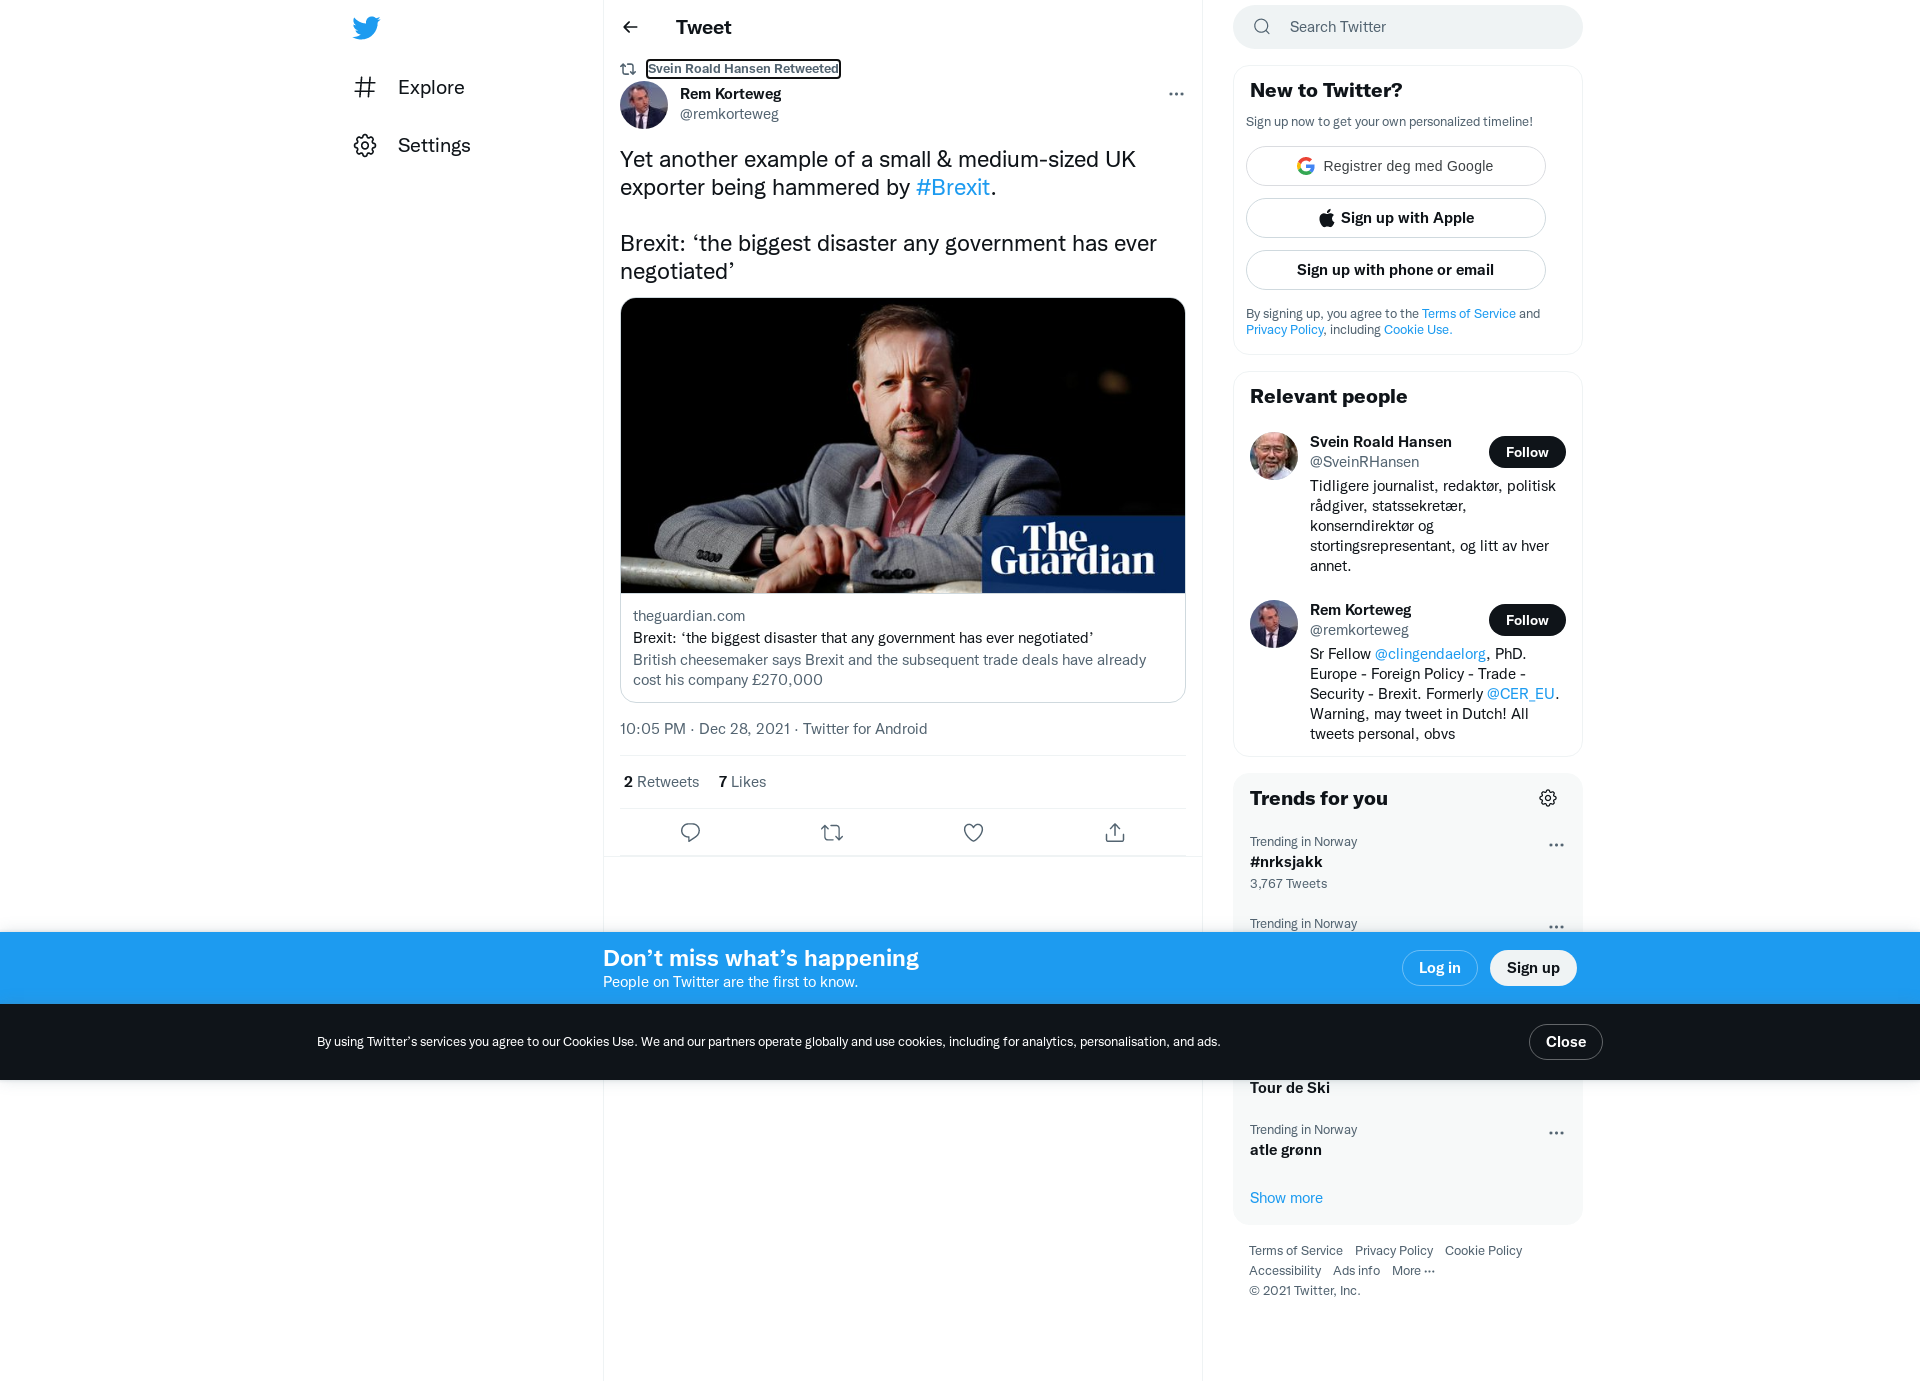Screen dimensions: 1920x1381
Task: Follow Svein Roald Hansen
Action: (x=1527, y=452)
